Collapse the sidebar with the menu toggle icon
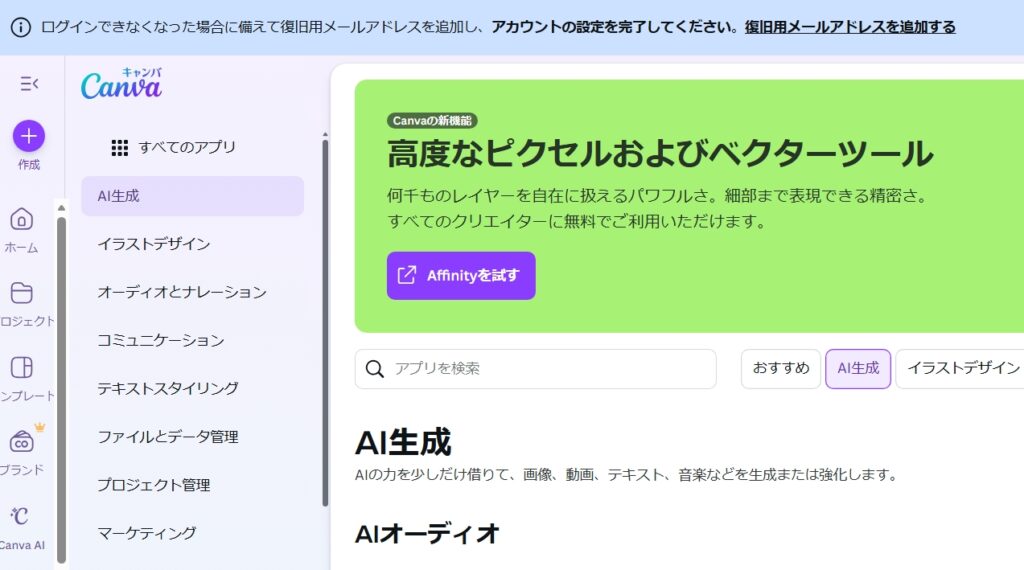 tap(29, 84)
